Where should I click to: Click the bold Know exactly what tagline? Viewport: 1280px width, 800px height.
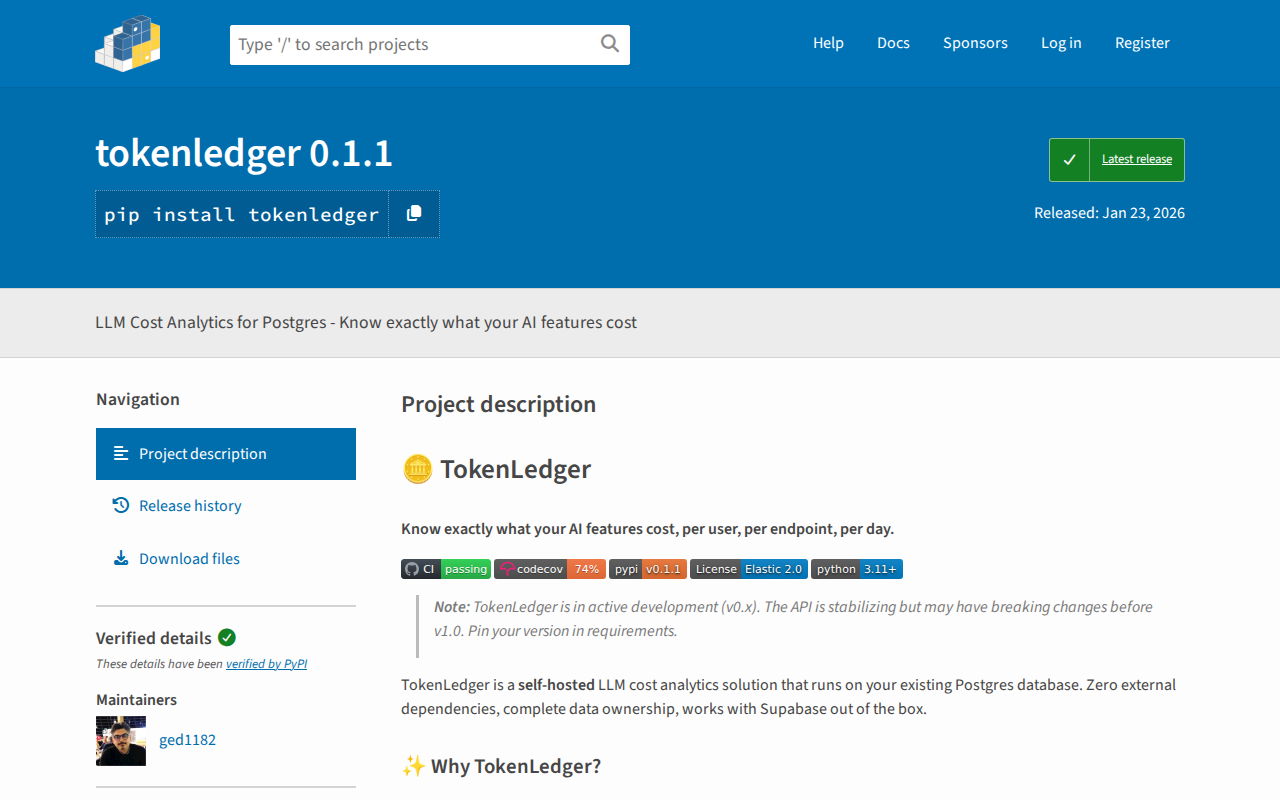(647, 529)
